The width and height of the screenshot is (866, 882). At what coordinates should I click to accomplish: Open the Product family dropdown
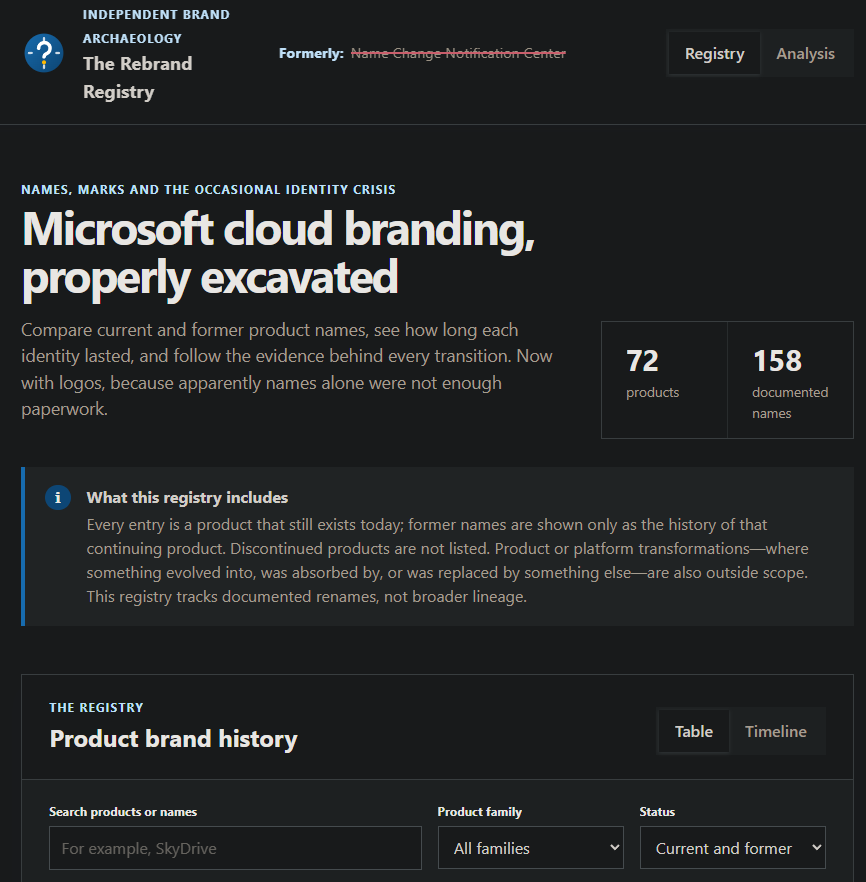[x=531, y=848]
